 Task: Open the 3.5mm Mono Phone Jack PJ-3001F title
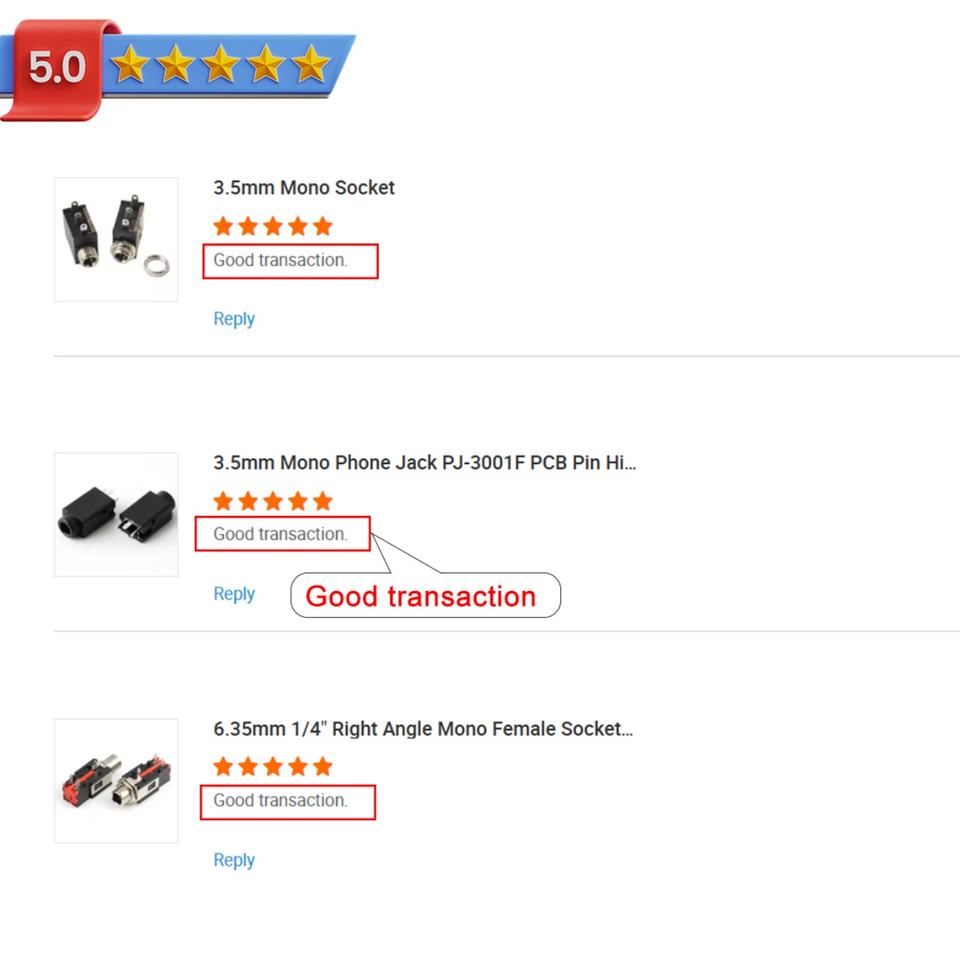[424, 463]
